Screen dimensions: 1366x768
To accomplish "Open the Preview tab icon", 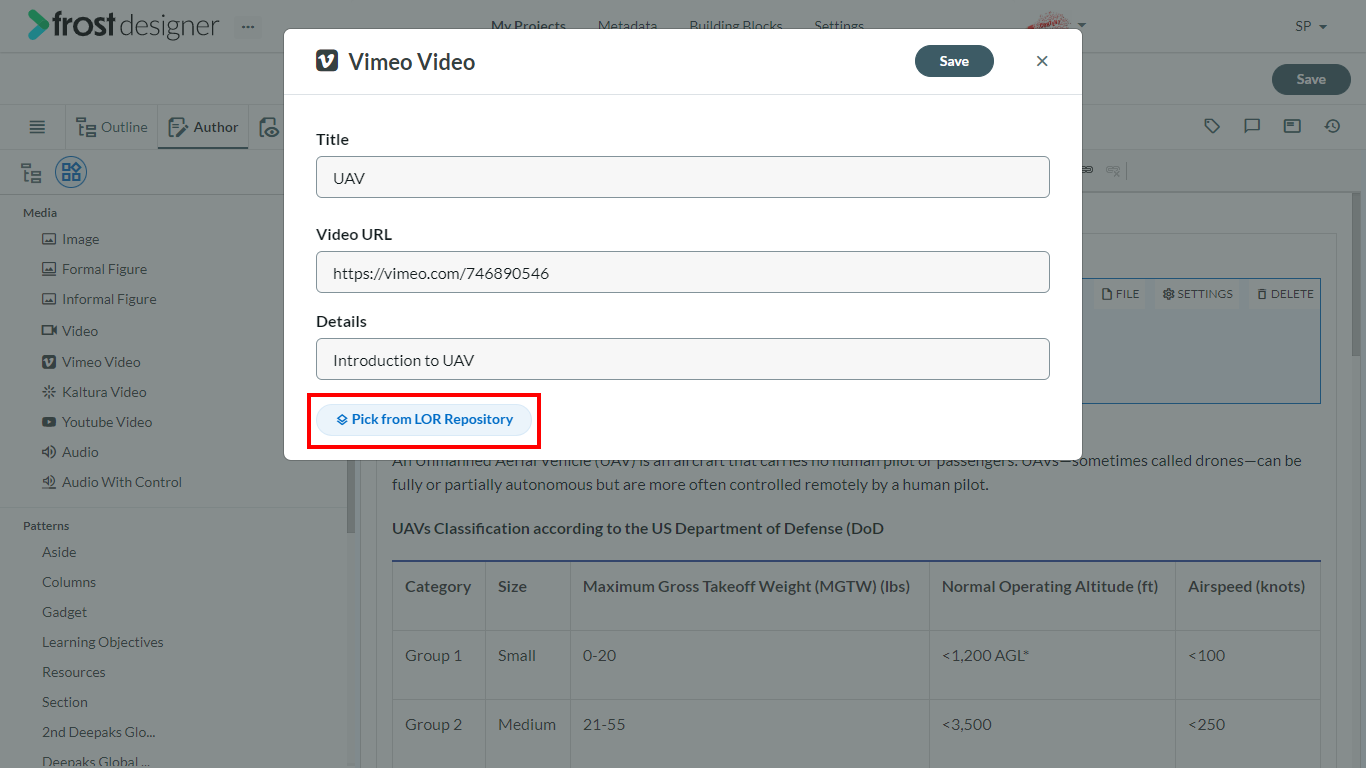I will [269, 127].
